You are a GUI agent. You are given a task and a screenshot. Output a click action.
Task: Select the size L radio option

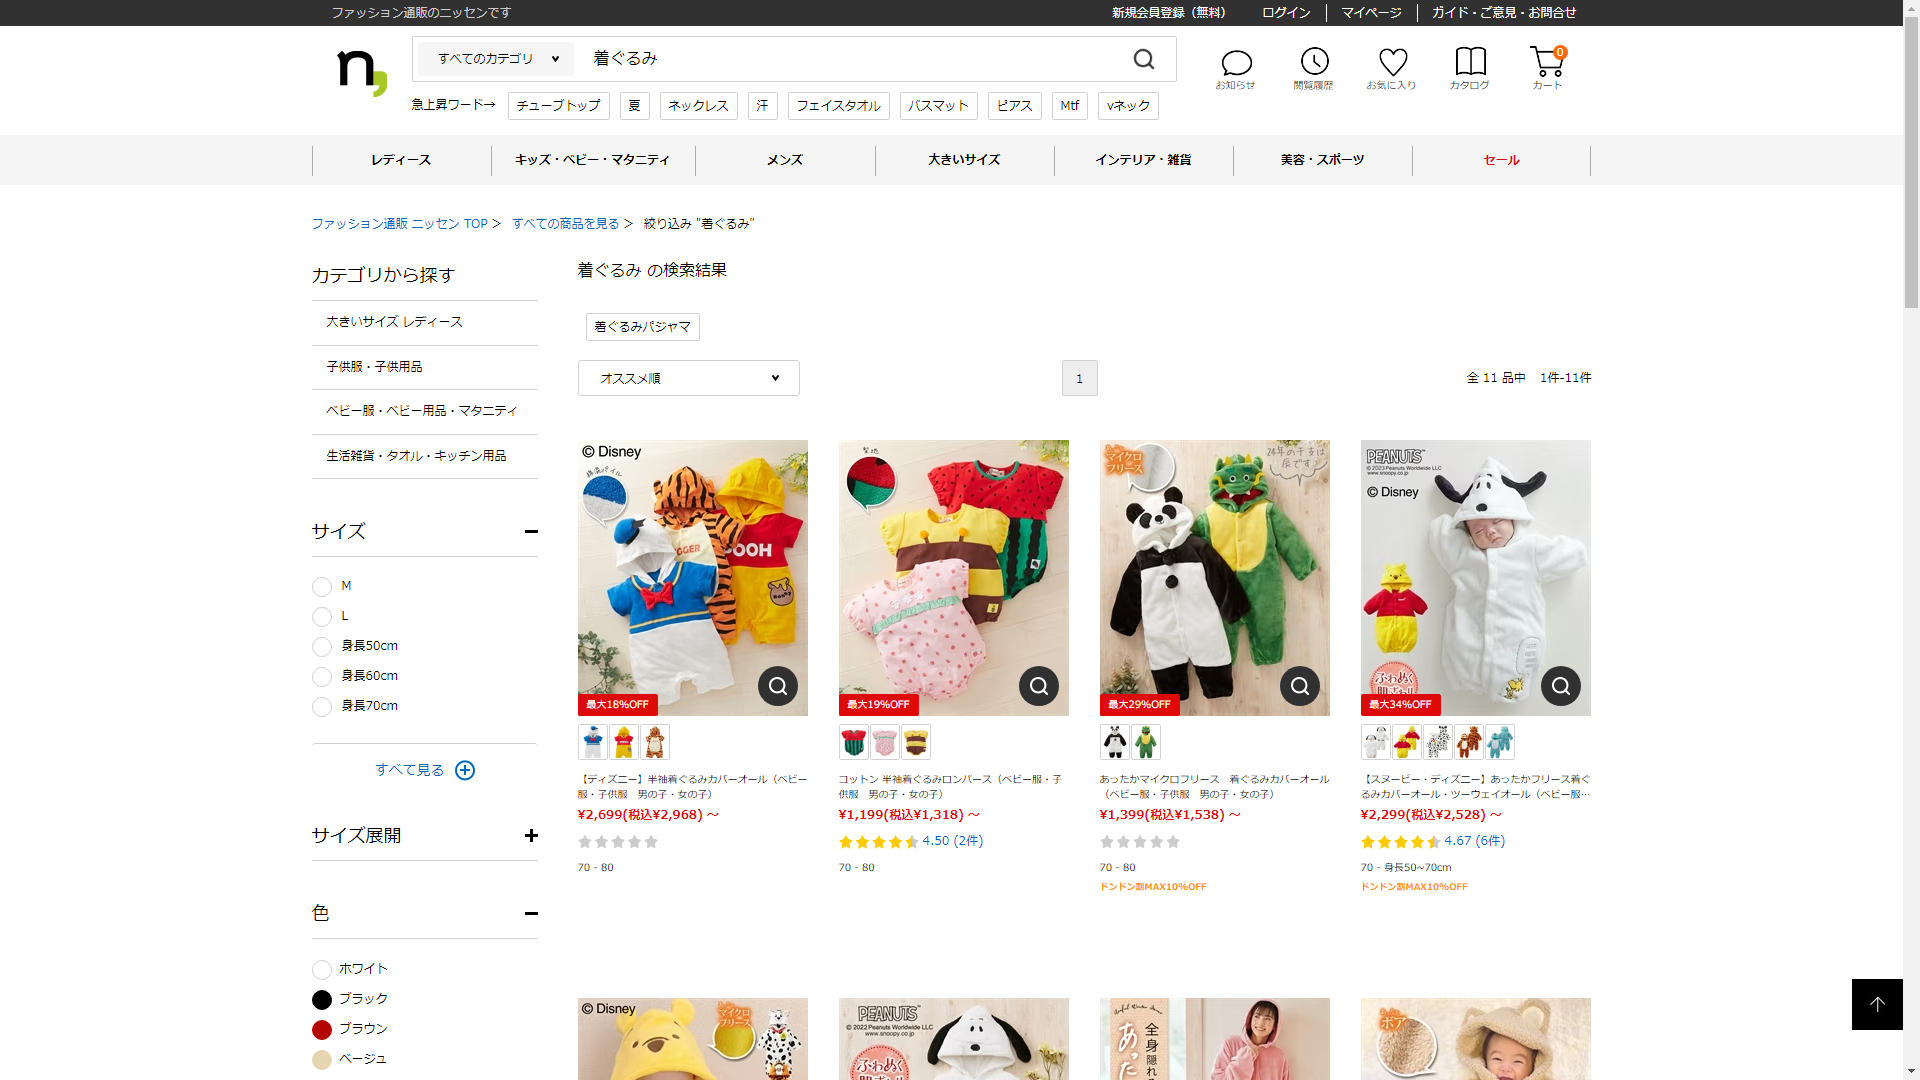[x=322, y=617]
